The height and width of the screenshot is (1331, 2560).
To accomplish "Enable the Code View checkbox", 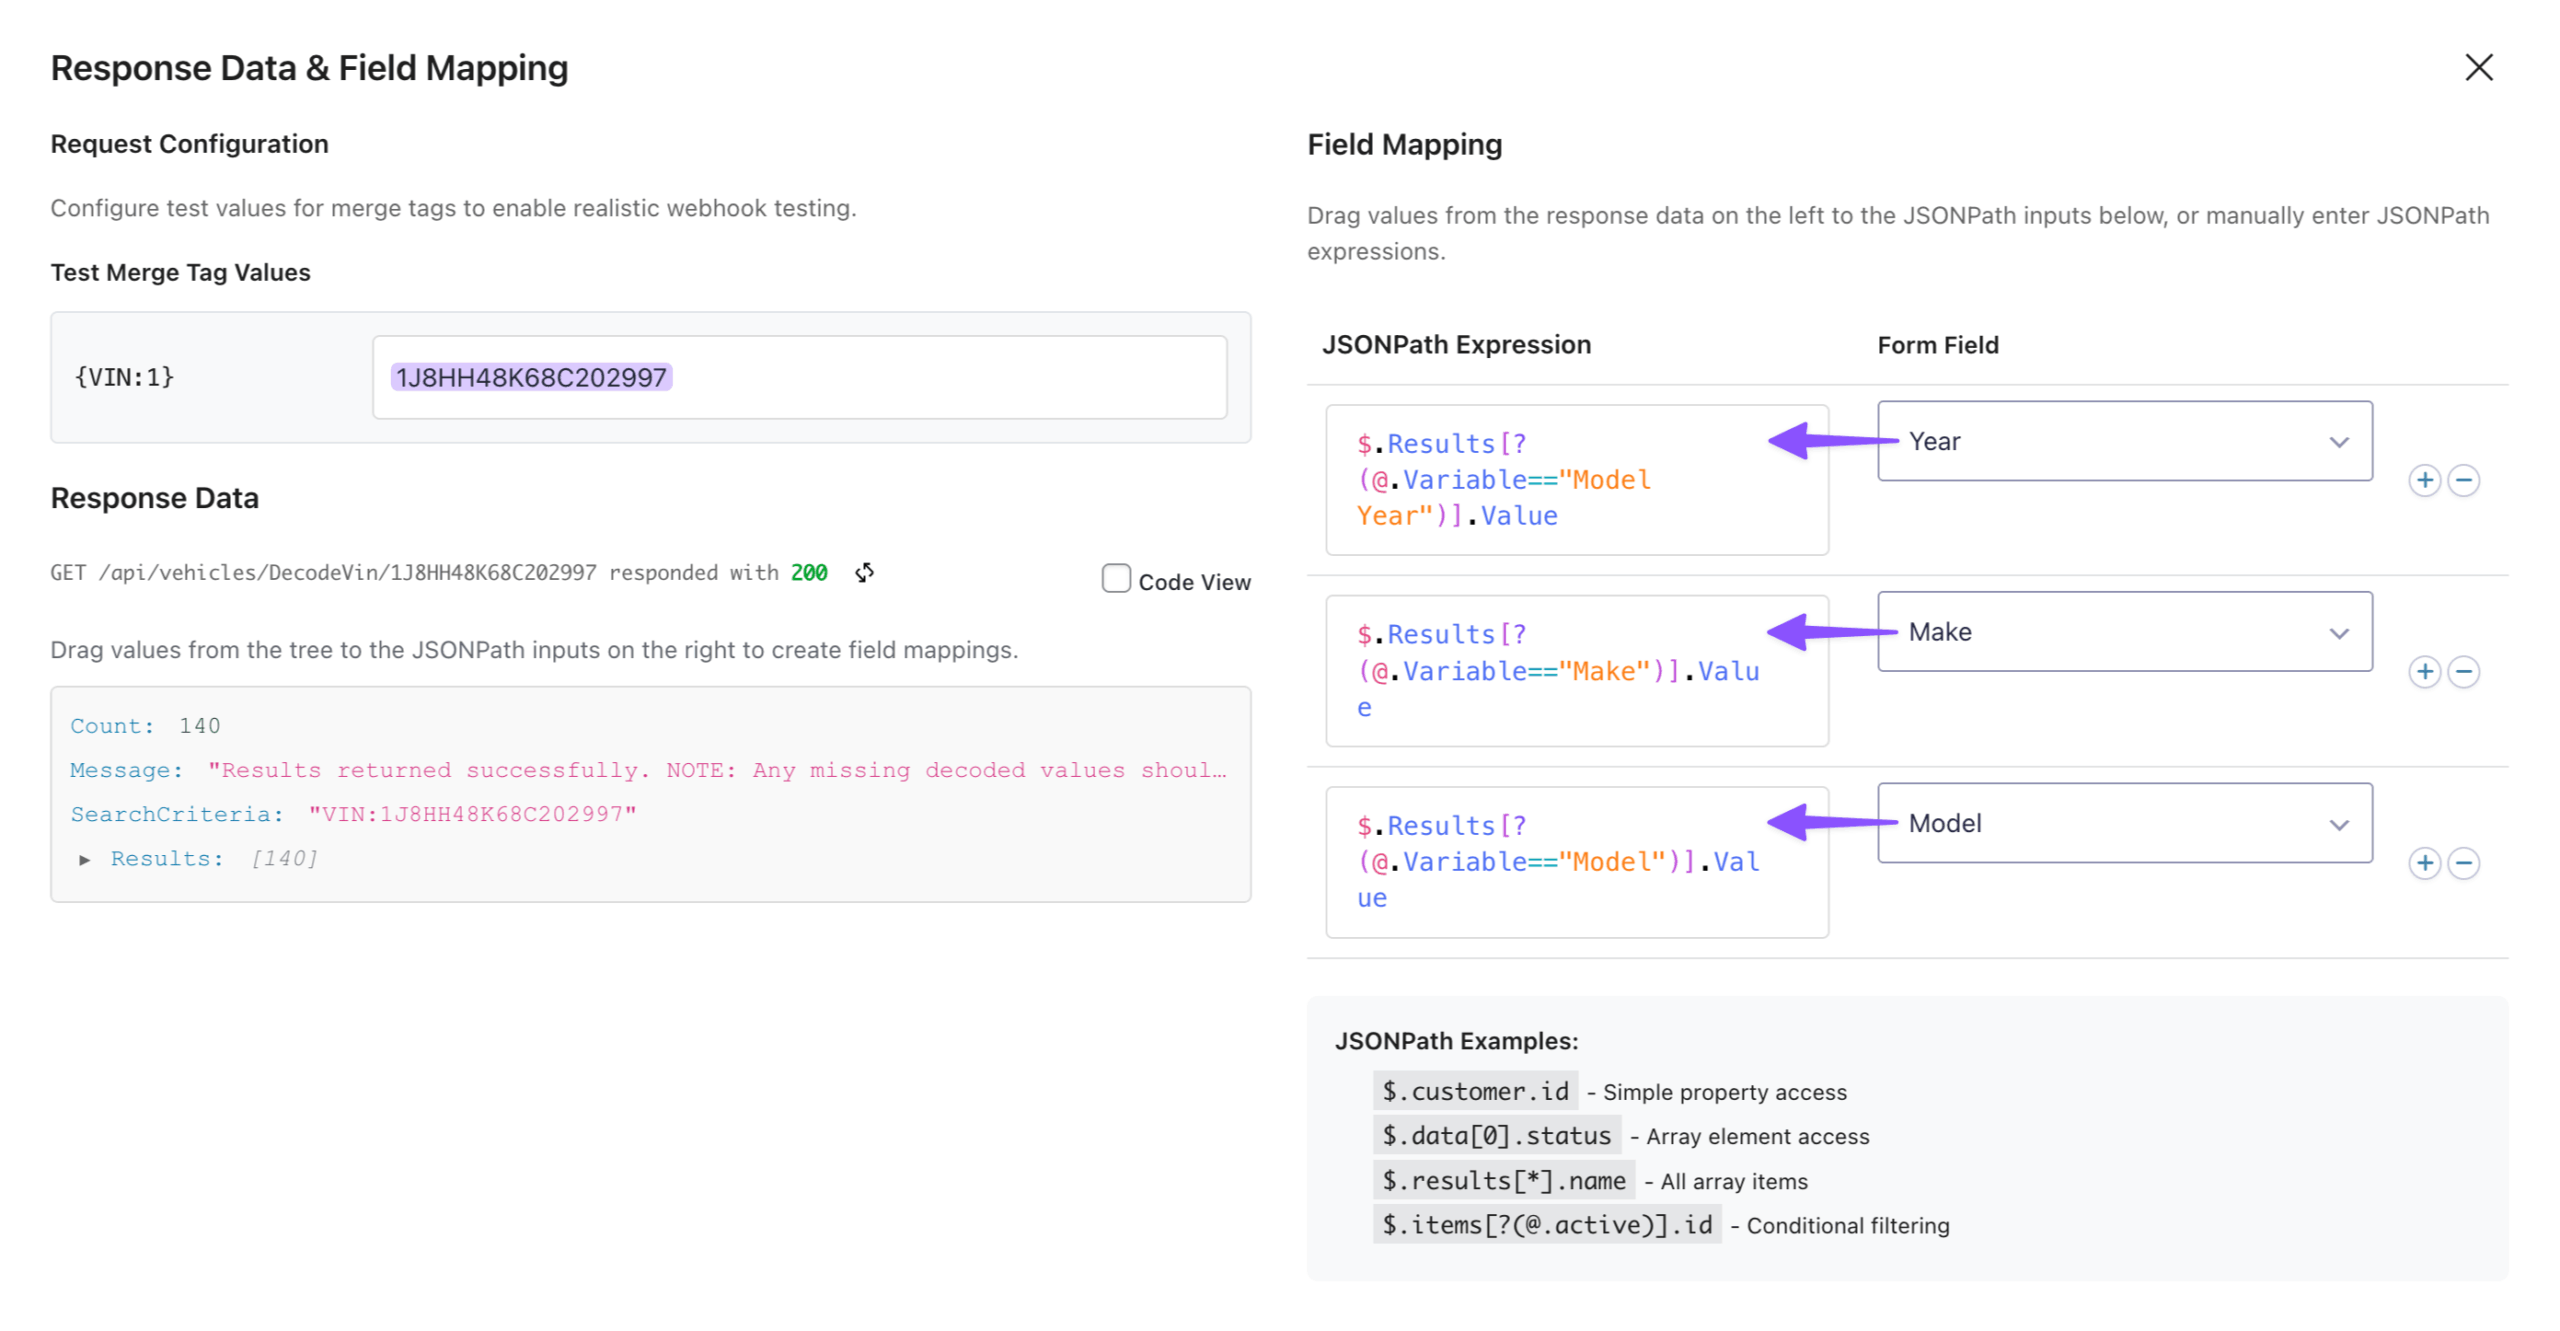I will (1115, 579).
